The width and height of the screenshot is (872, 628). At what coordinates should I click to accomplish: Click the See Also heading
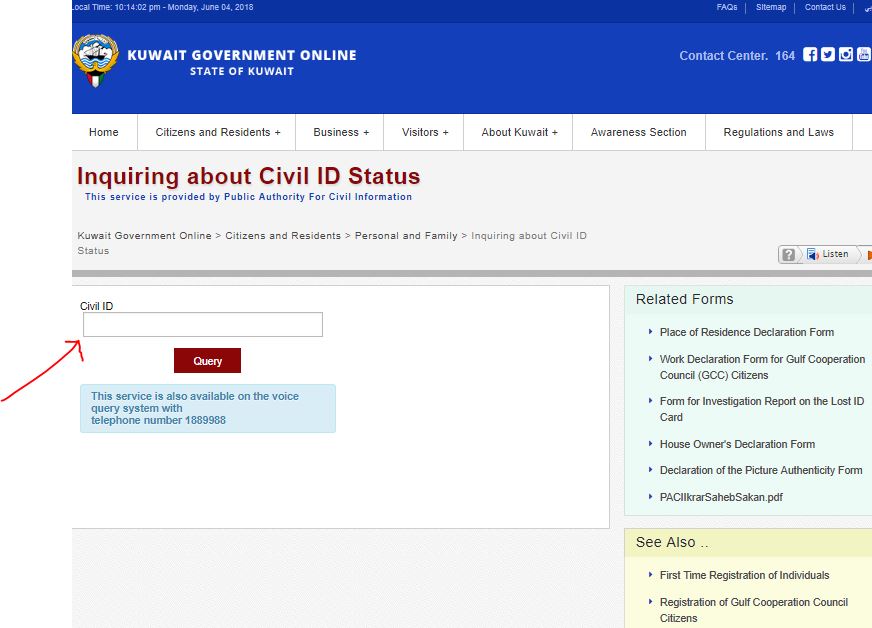672,542
